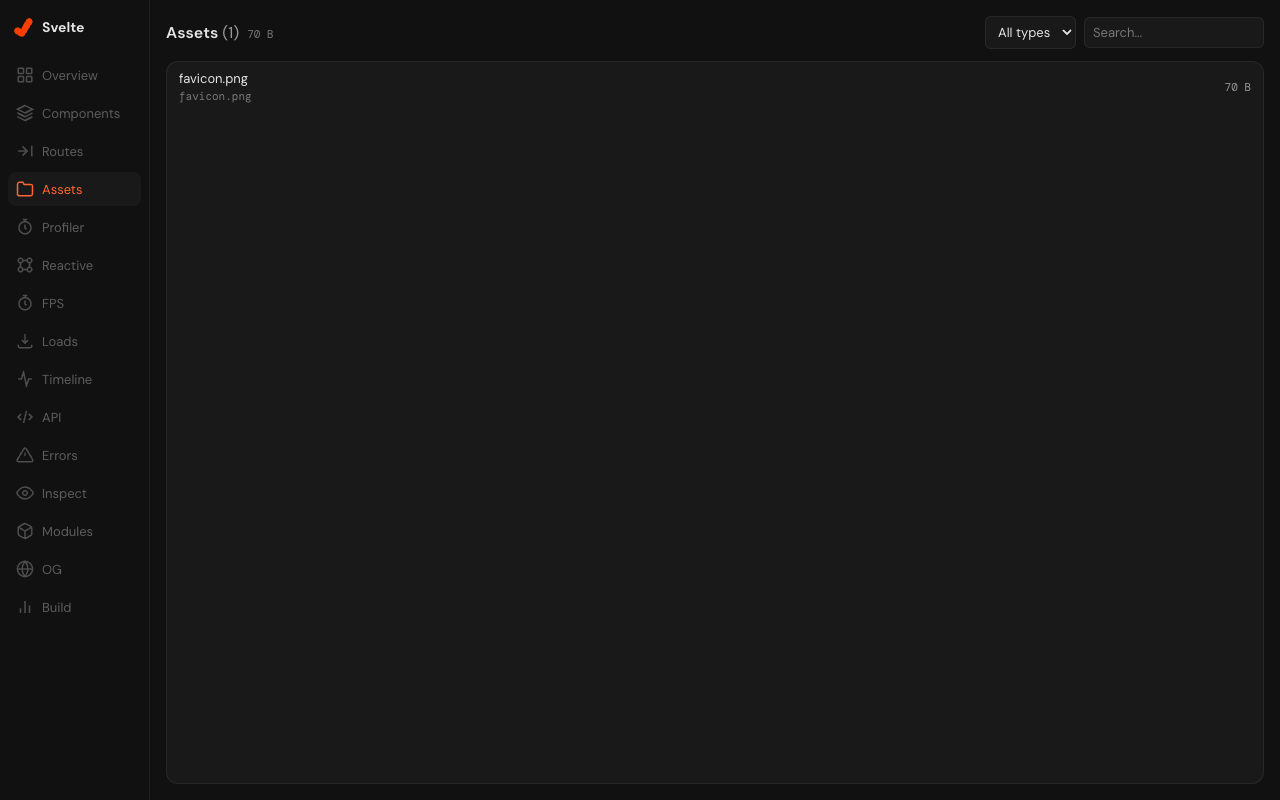Click the Assets heading title
Image resolution: width=1280 pixels, height=800 pixels.
192,32
